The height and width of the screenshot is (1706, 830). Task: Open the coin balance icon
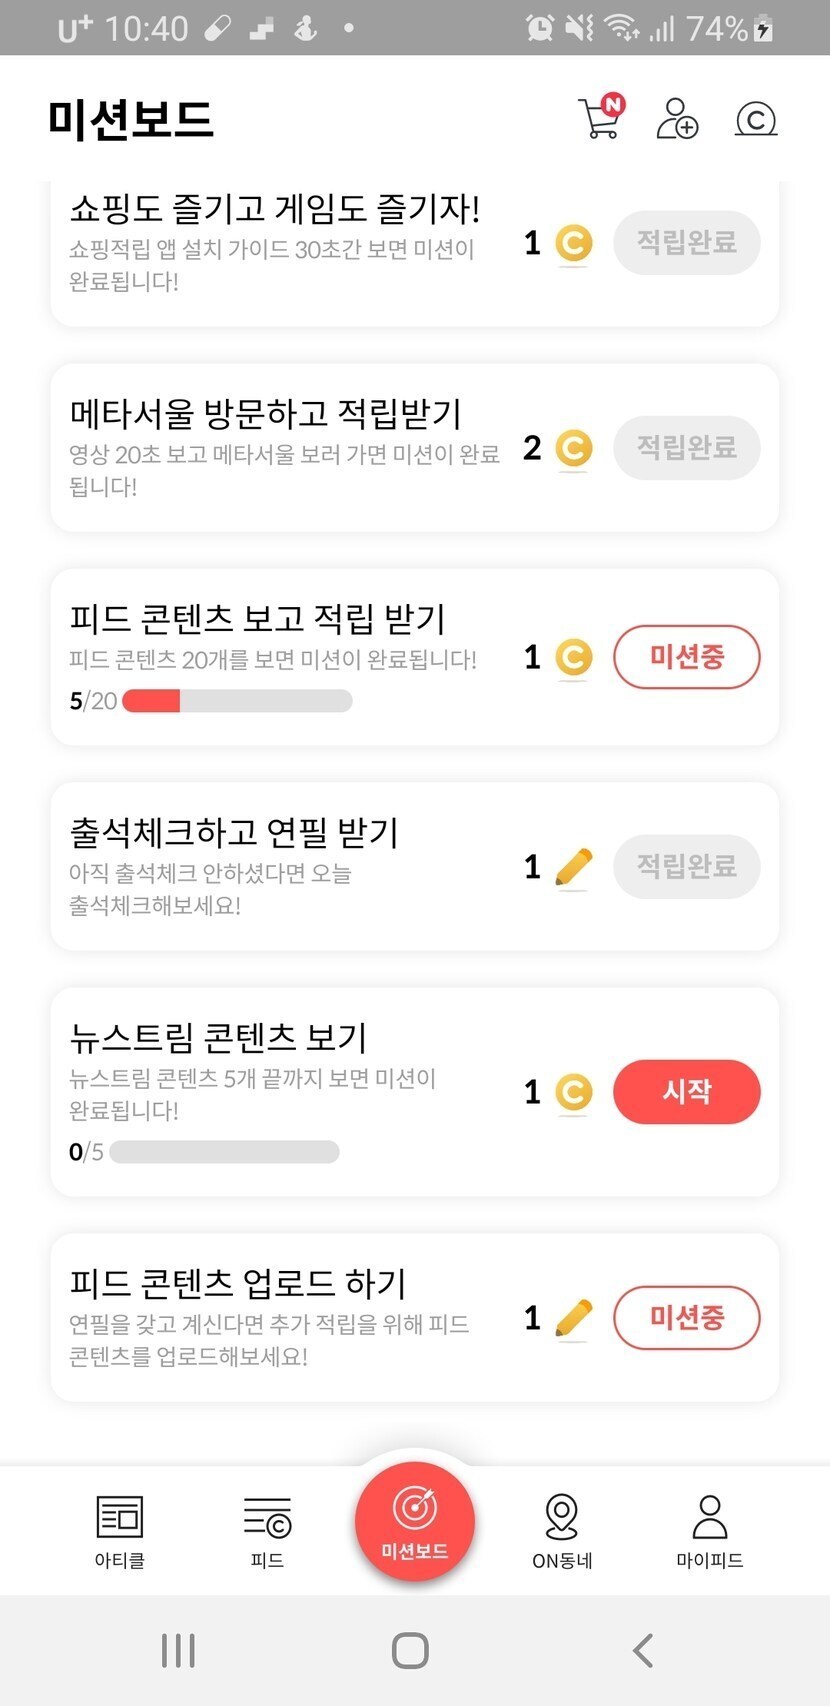(756, 119)
